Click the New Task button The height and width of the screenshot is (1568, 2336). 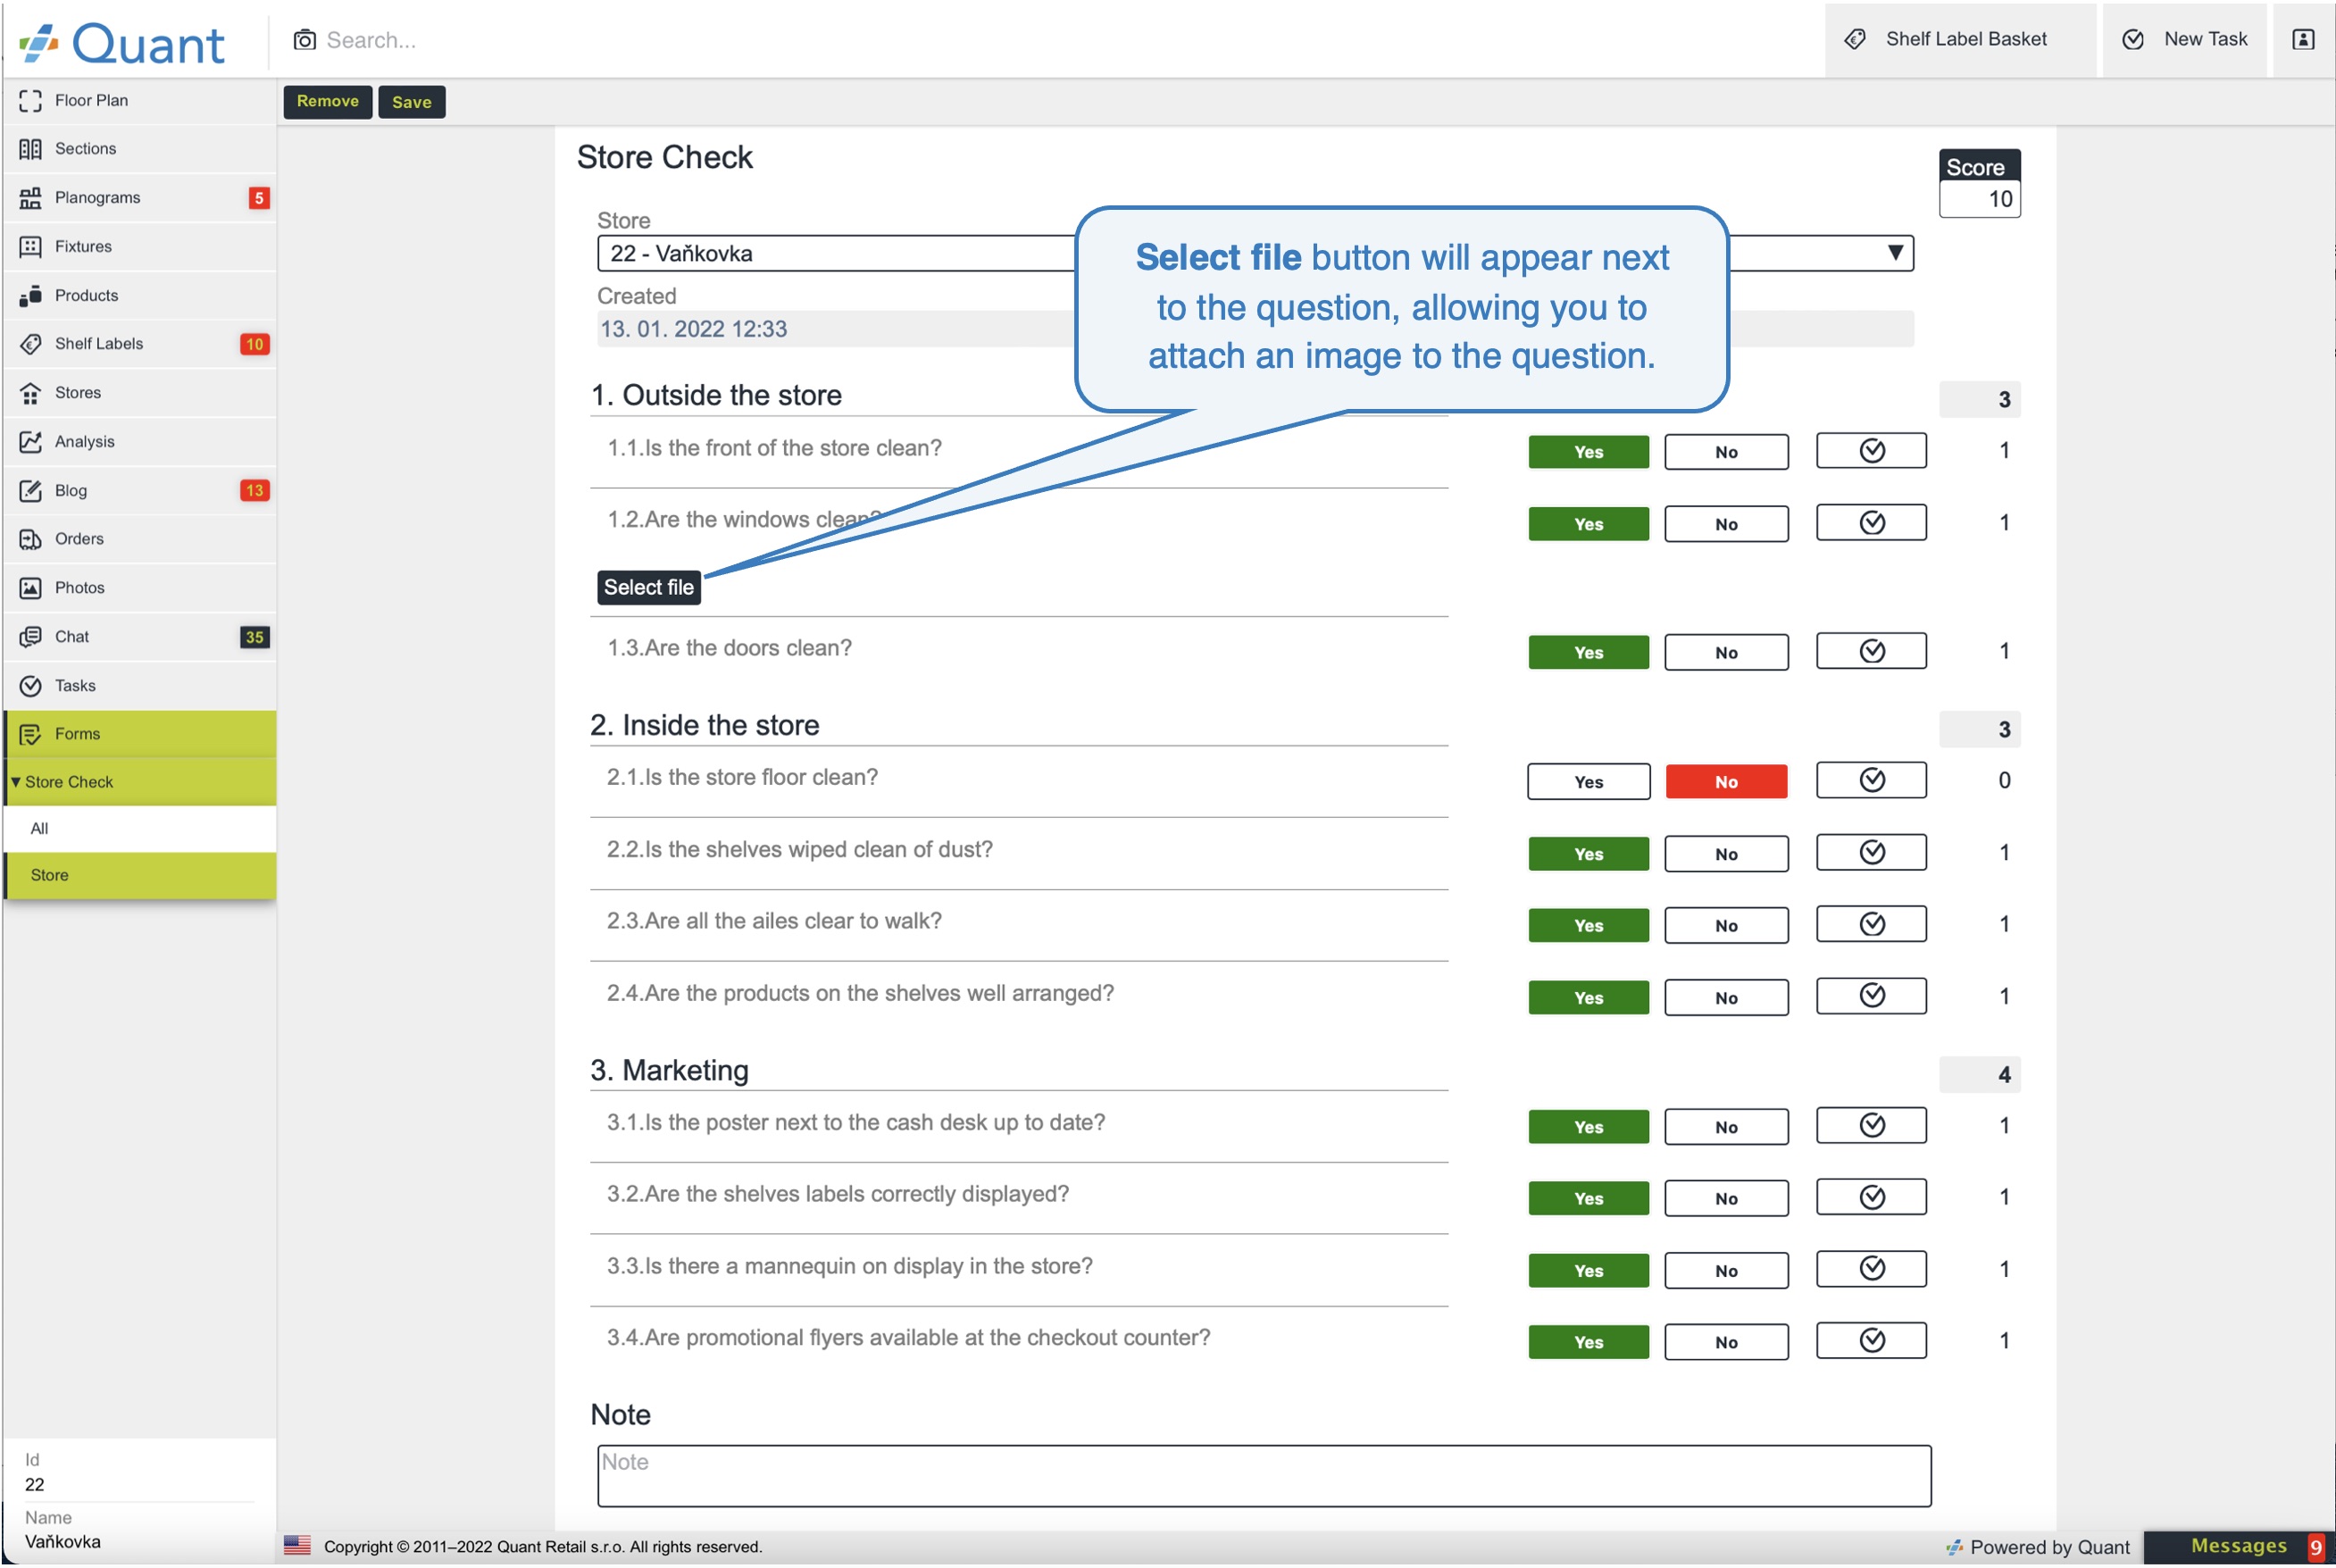point(2184,39)
